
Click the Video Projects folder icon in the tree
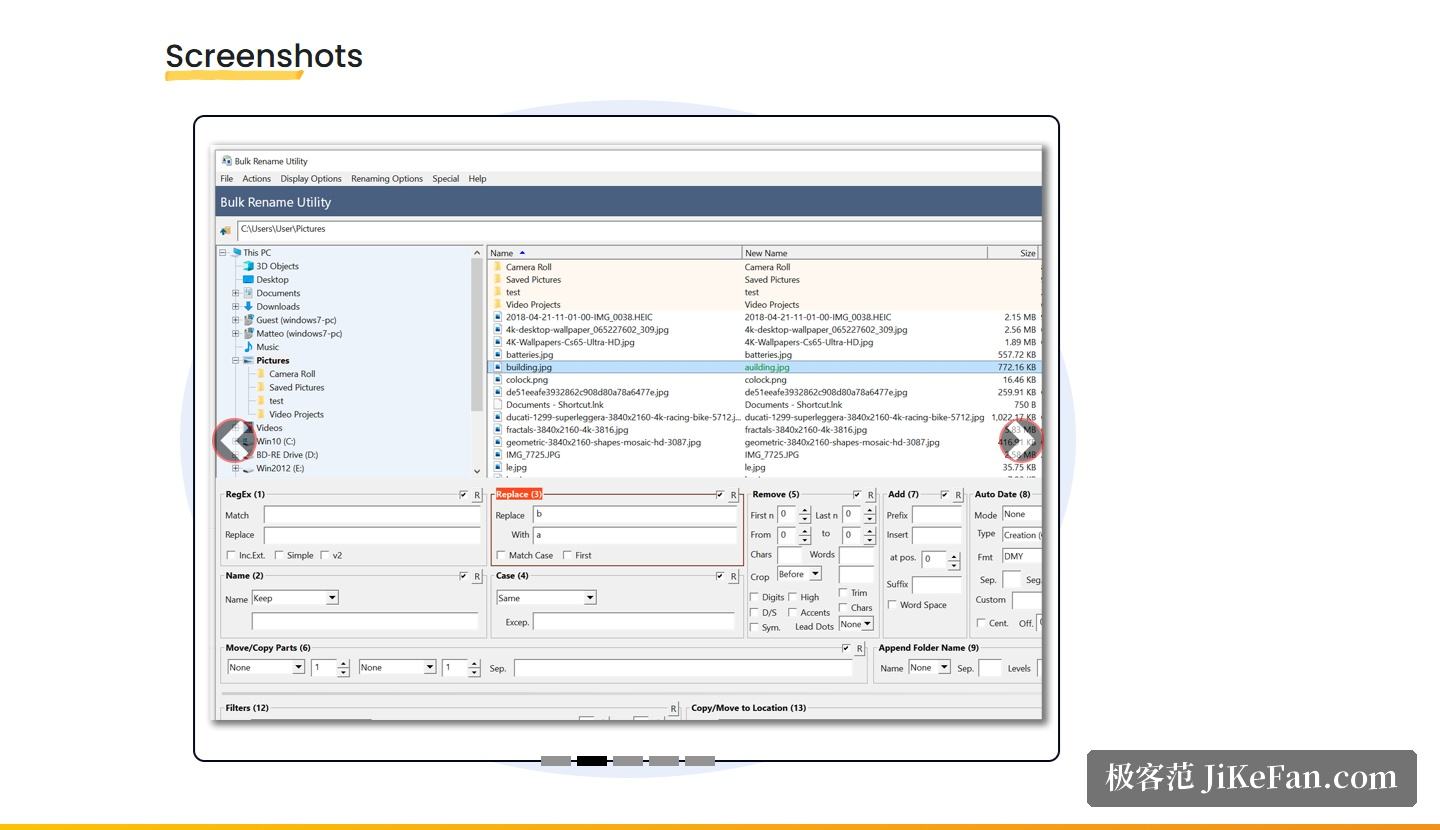tap(261, 414)
